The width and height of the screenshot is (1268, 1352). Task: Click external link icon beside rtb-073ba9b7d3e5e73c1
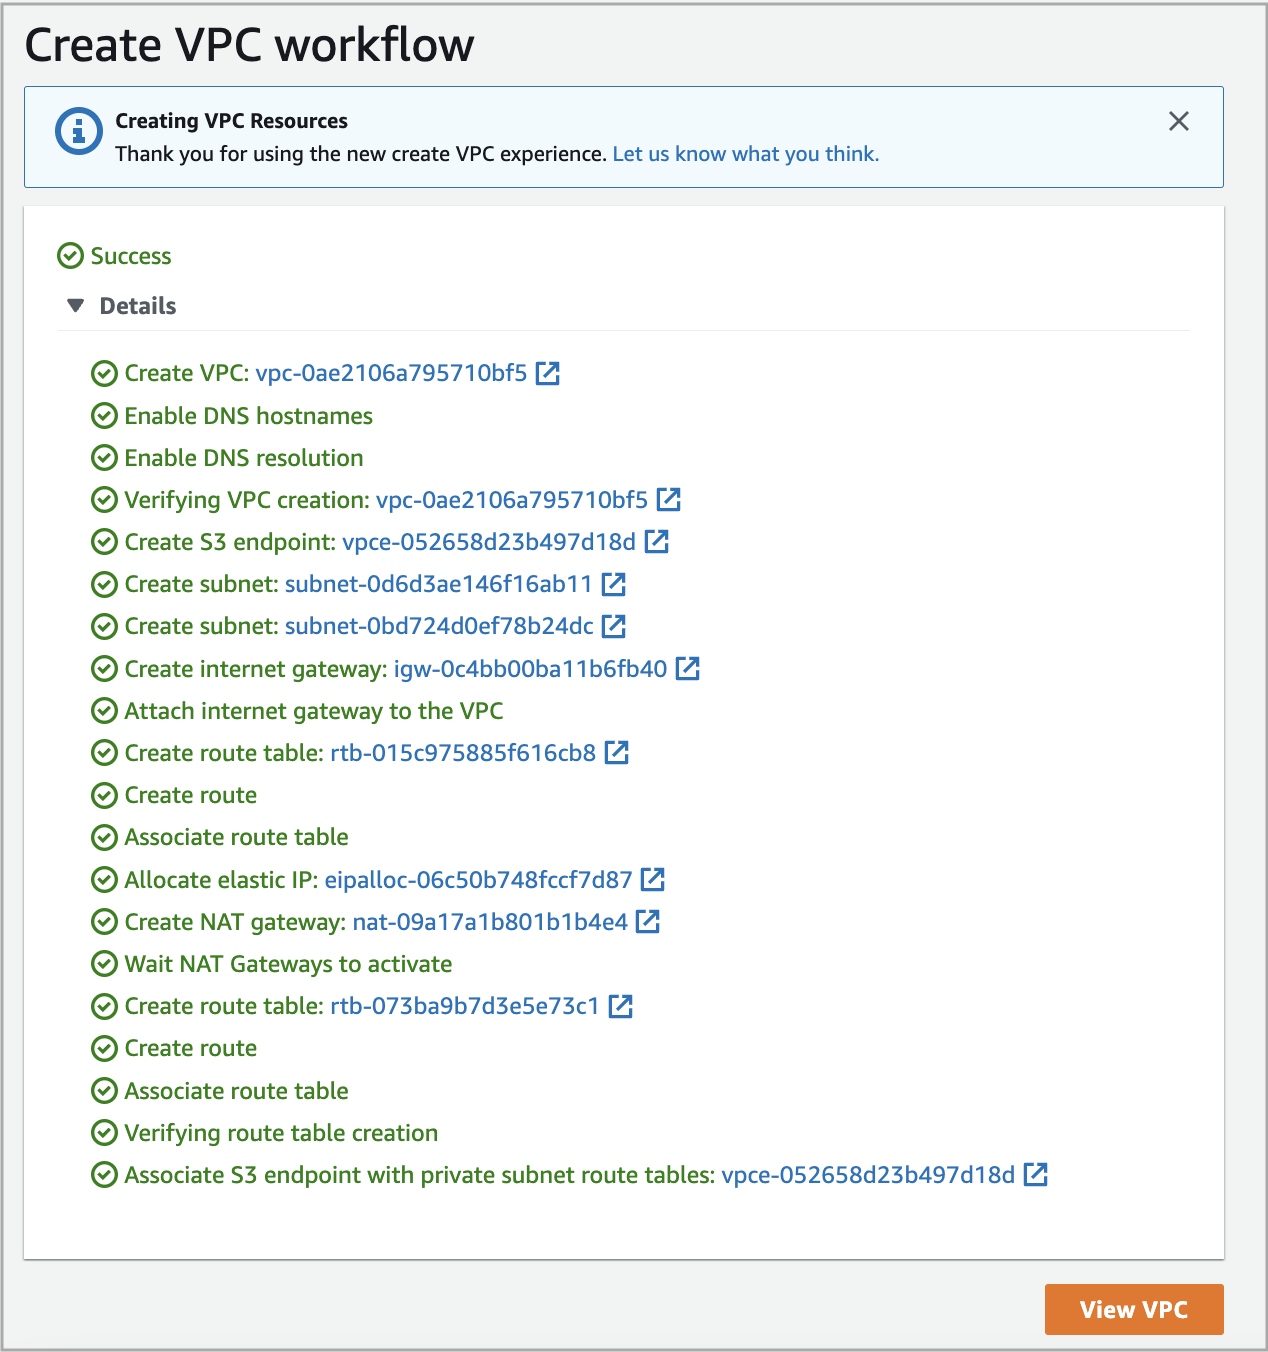click(x=622, y=1006)
